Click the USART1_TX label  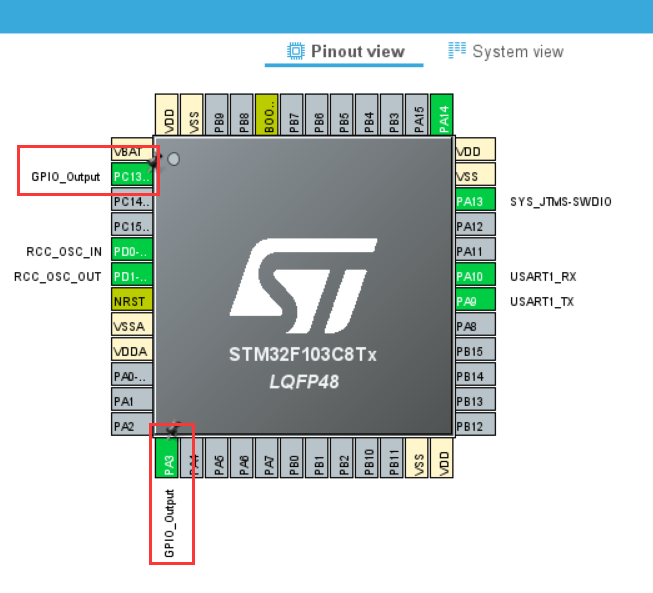(542, 301)
